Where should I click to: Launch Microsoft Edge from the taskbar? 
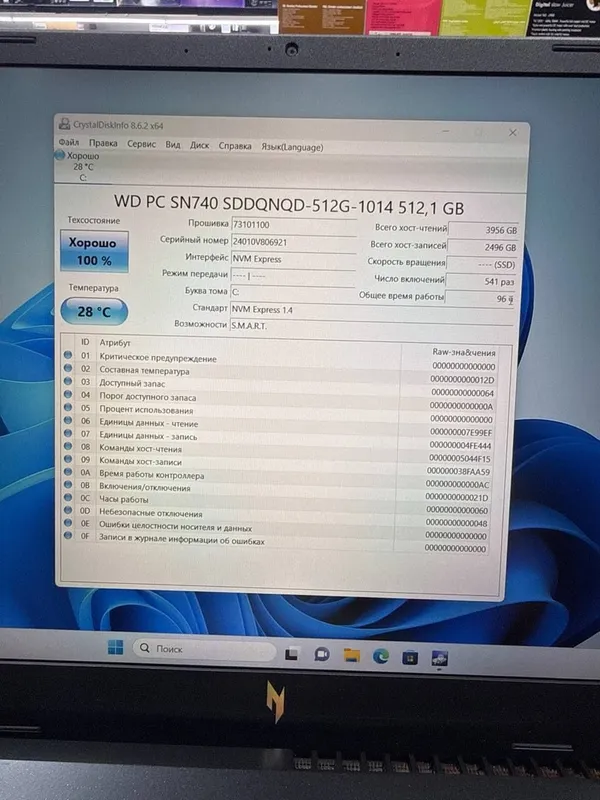(x=381, y=656)
